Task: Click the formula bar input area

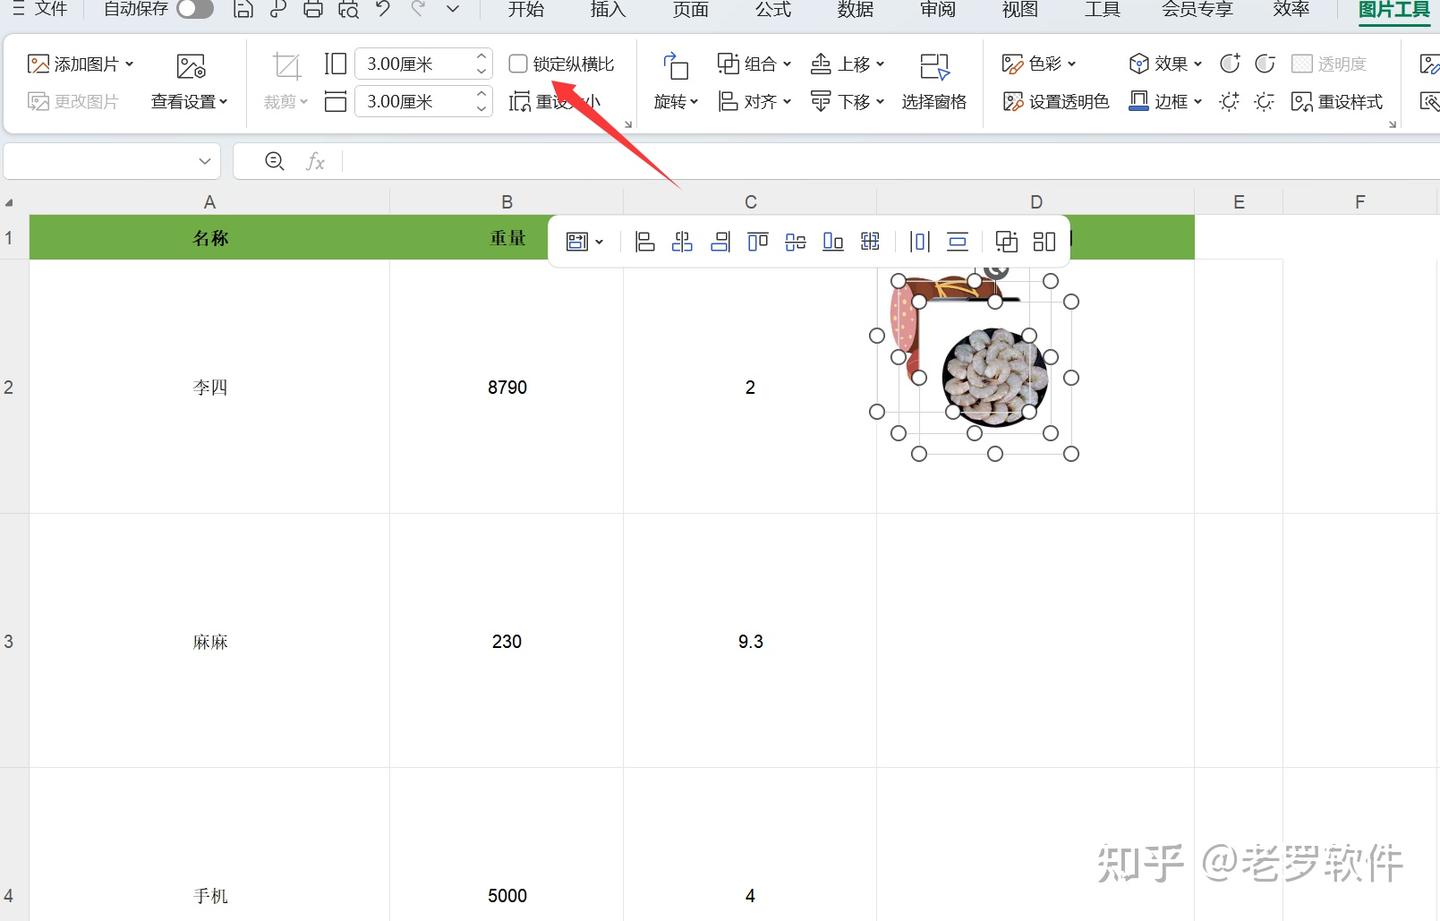Action: coord(890,161)
